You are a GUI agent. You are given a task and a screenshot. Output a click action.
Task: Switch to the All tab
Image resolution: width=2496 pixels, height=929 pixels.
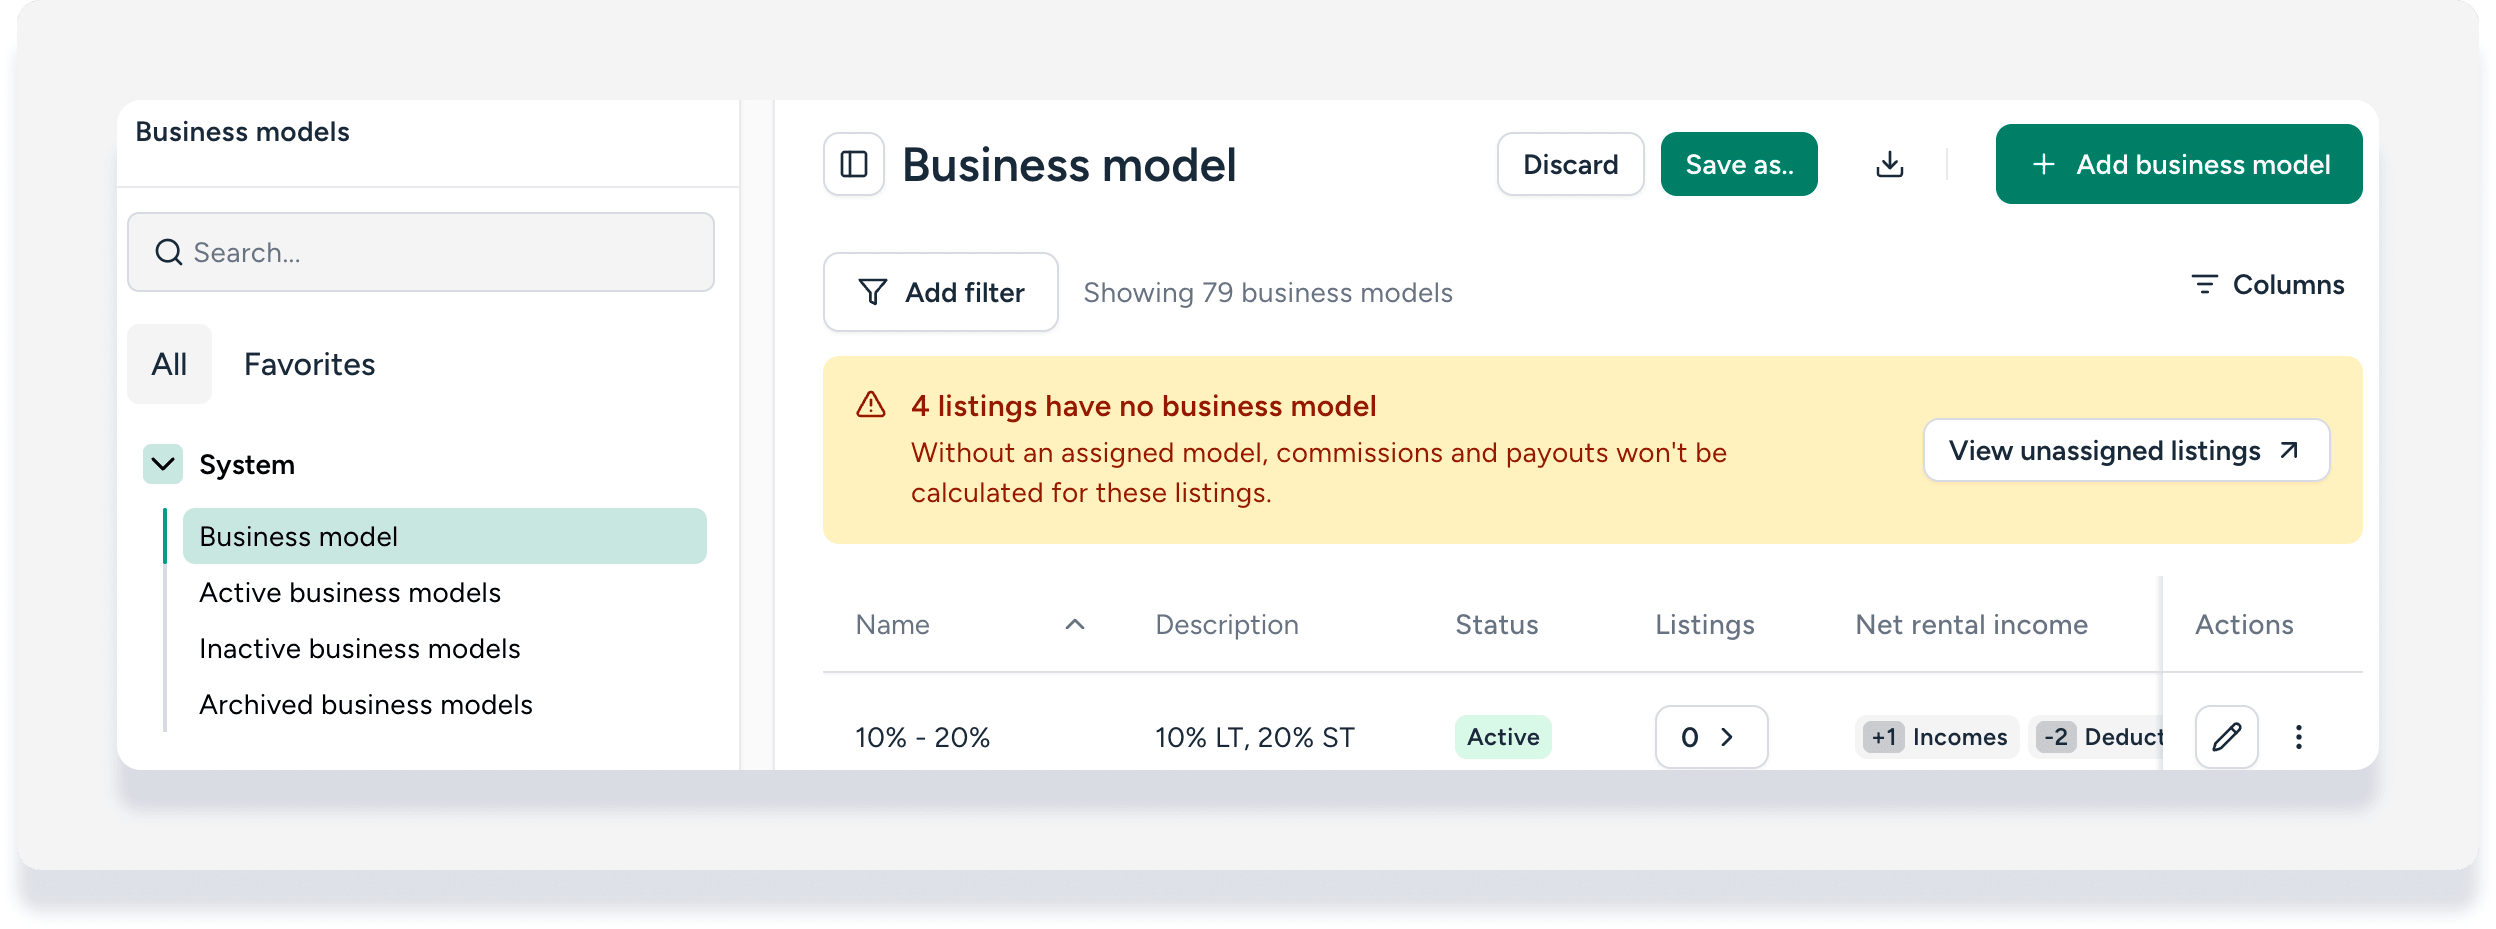(x=169, y=364)
